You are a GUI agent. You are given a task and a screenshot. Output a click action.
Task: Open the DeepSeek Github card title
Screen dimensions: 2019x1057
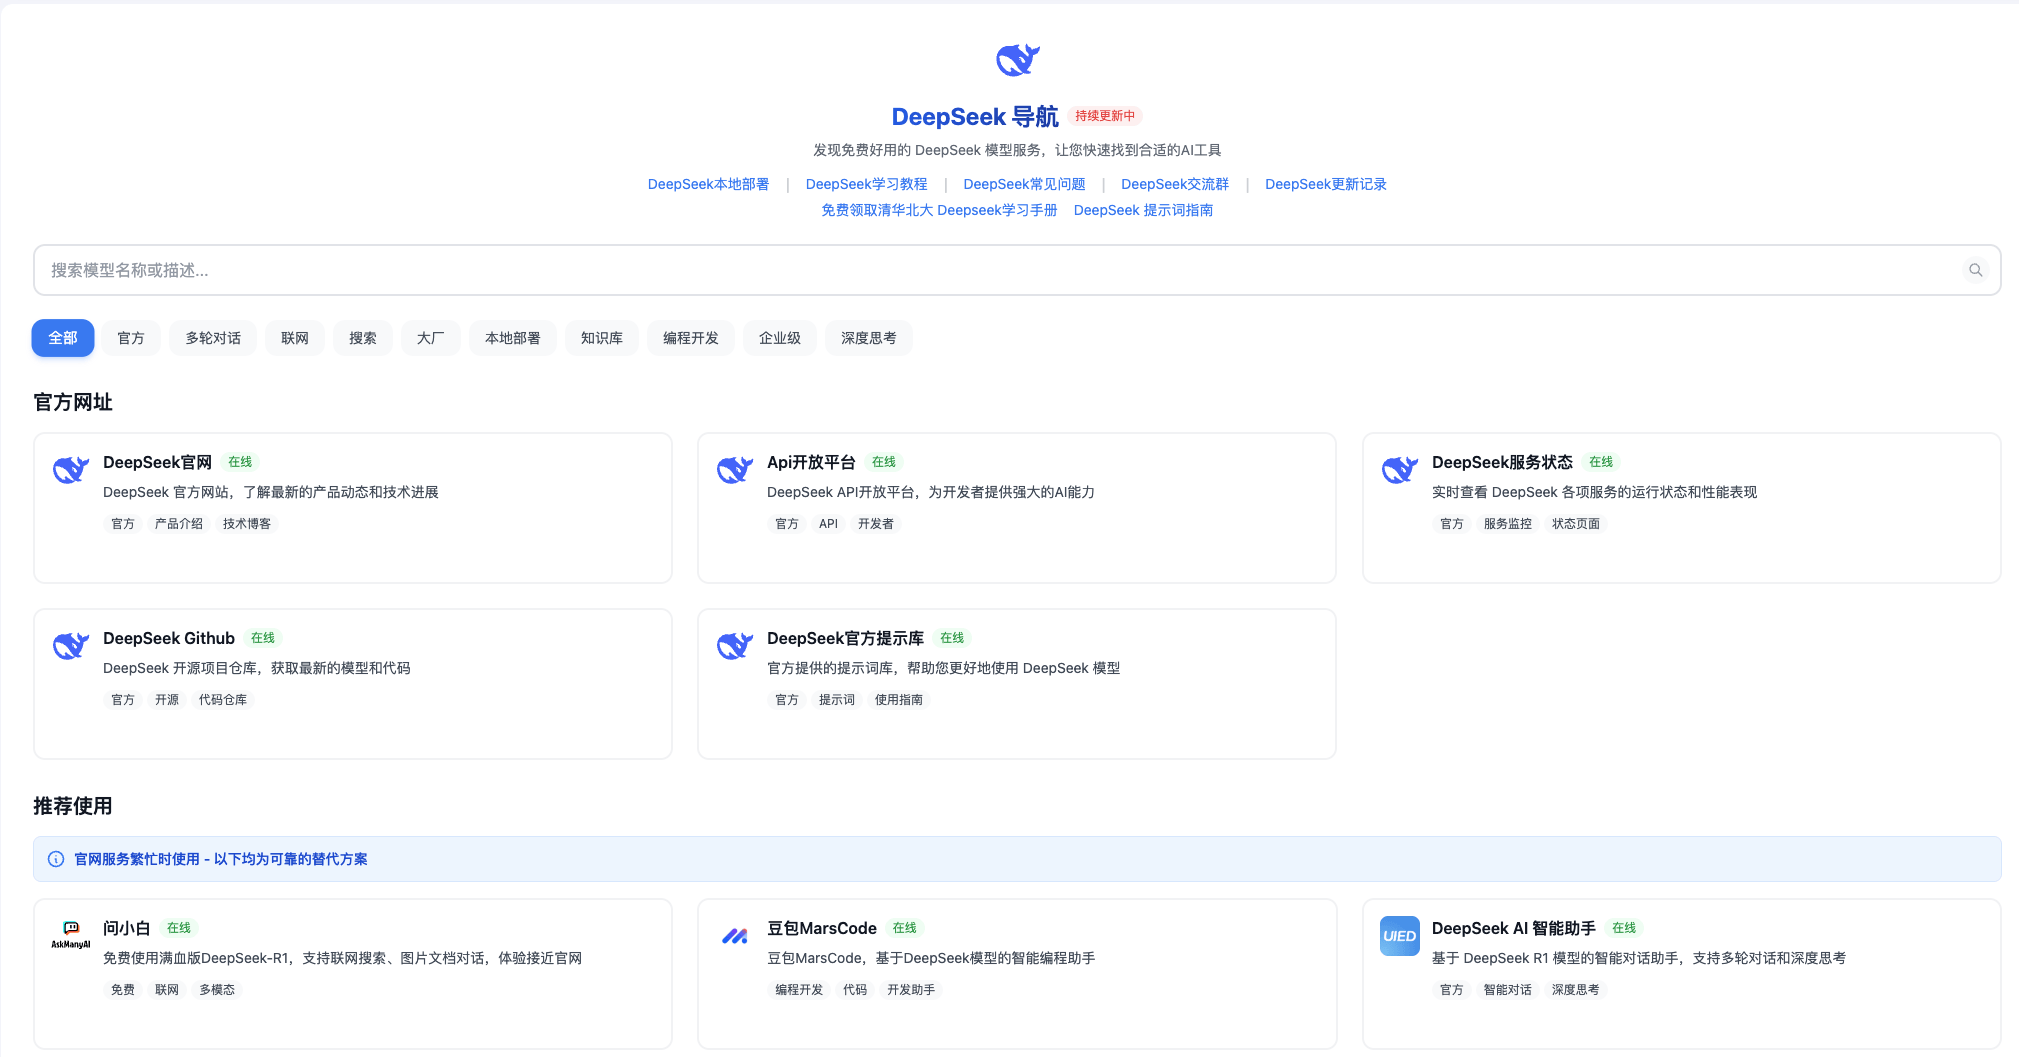point(169,638)
